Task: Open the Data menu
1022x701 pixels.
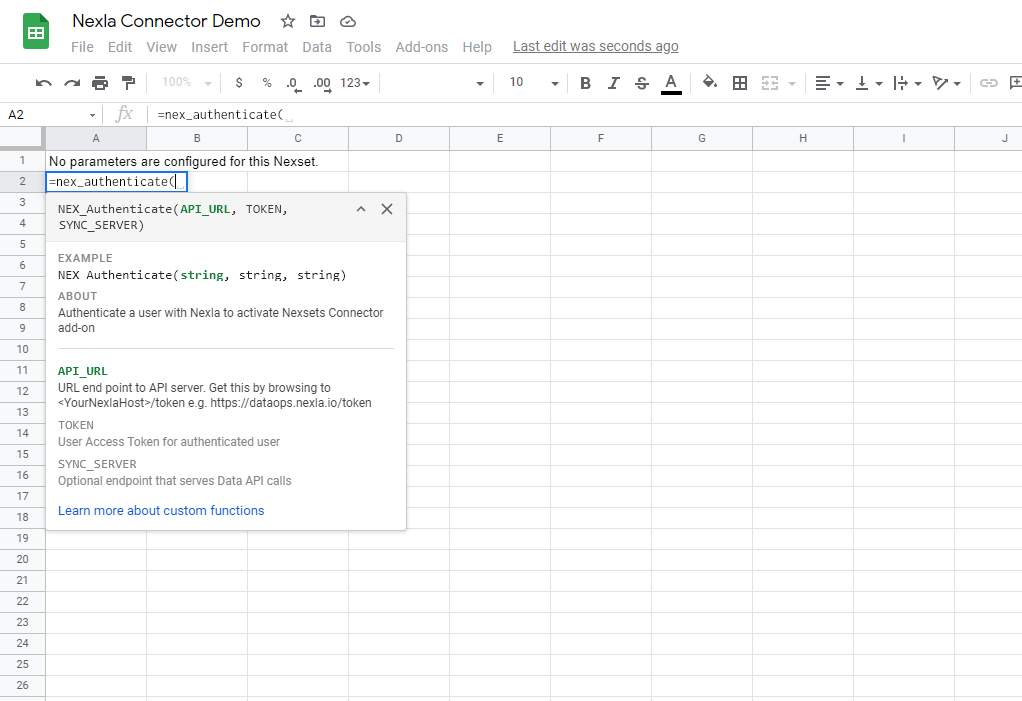Action: tap(317, 47)
